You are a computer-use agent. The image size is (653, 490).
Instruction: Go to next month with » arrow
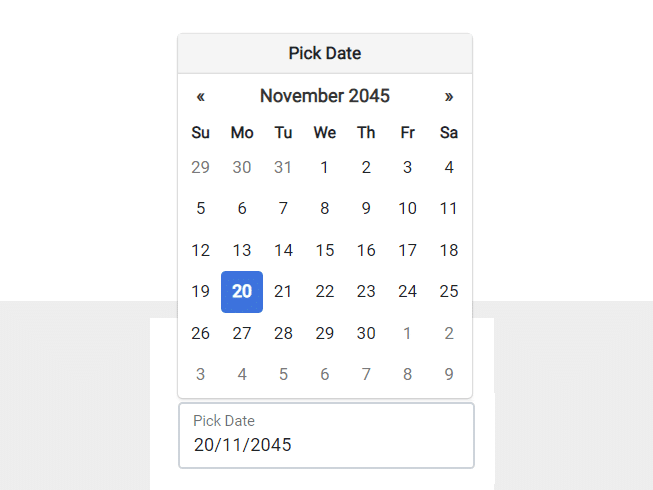point(449,96)
